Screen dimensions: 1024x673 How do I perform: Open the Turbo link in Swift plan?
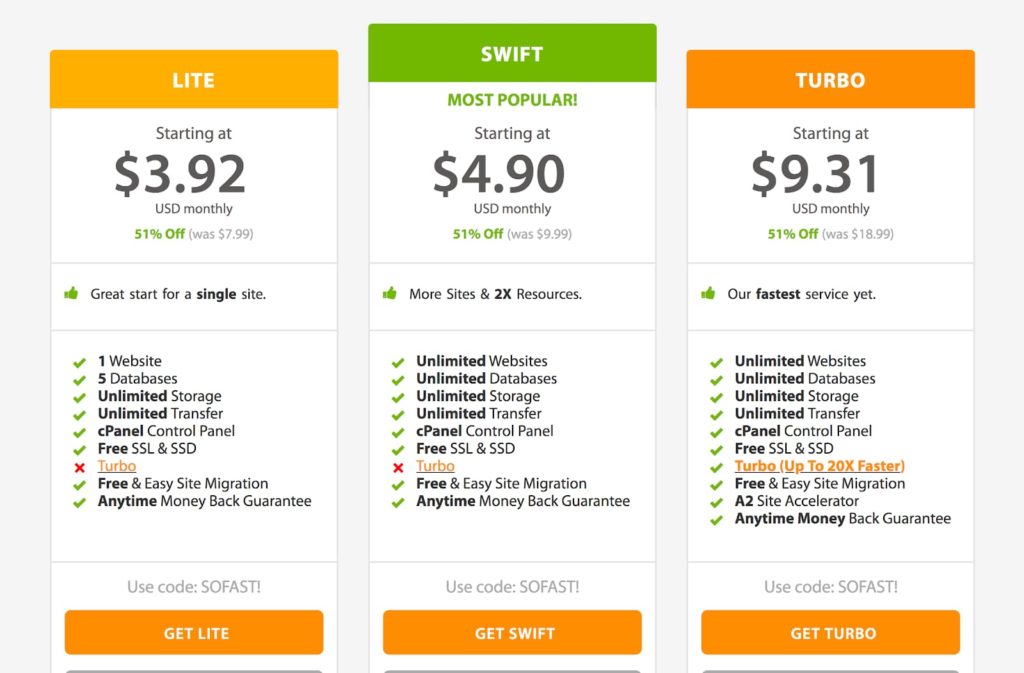435,466
